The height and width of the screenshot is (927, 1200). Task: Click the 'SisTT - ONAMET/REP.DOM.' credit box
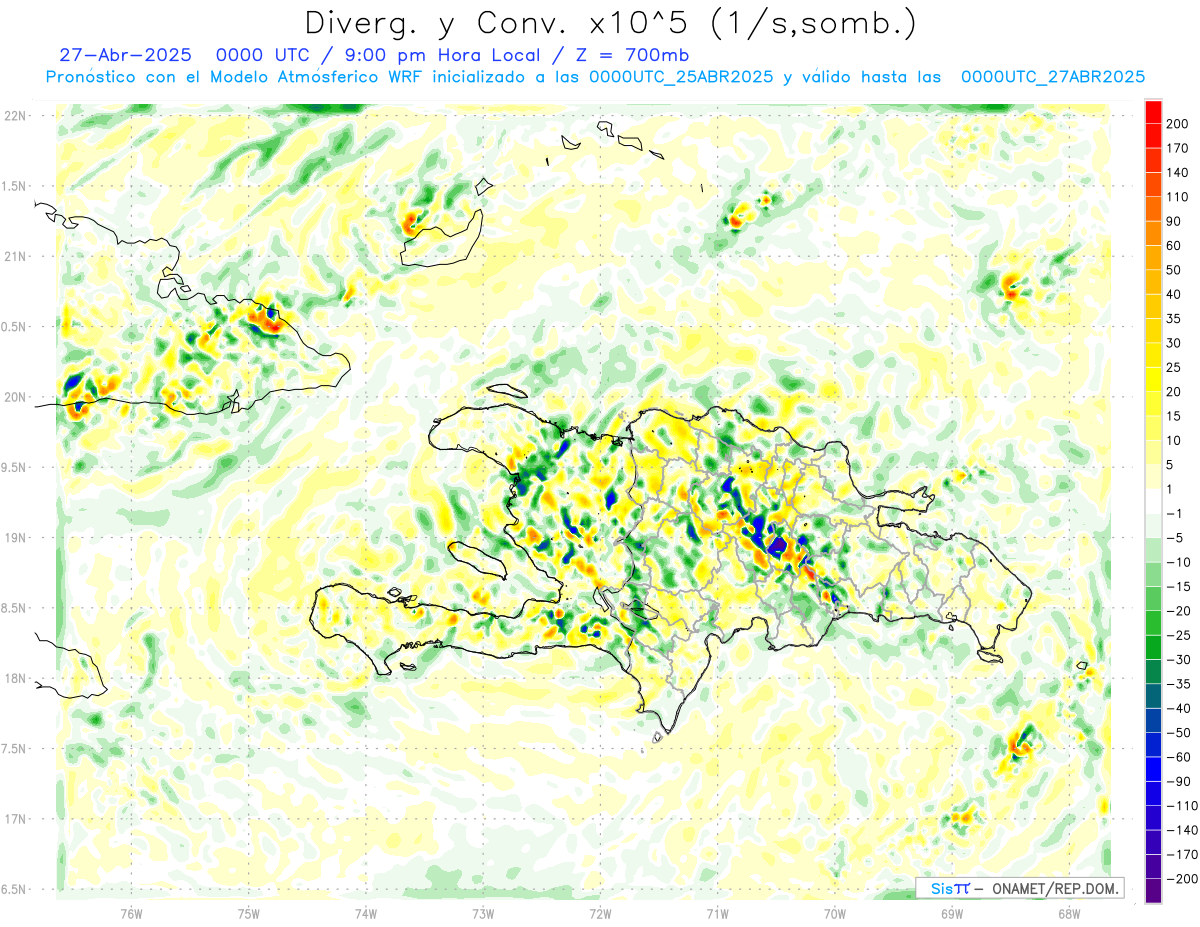1020,888
